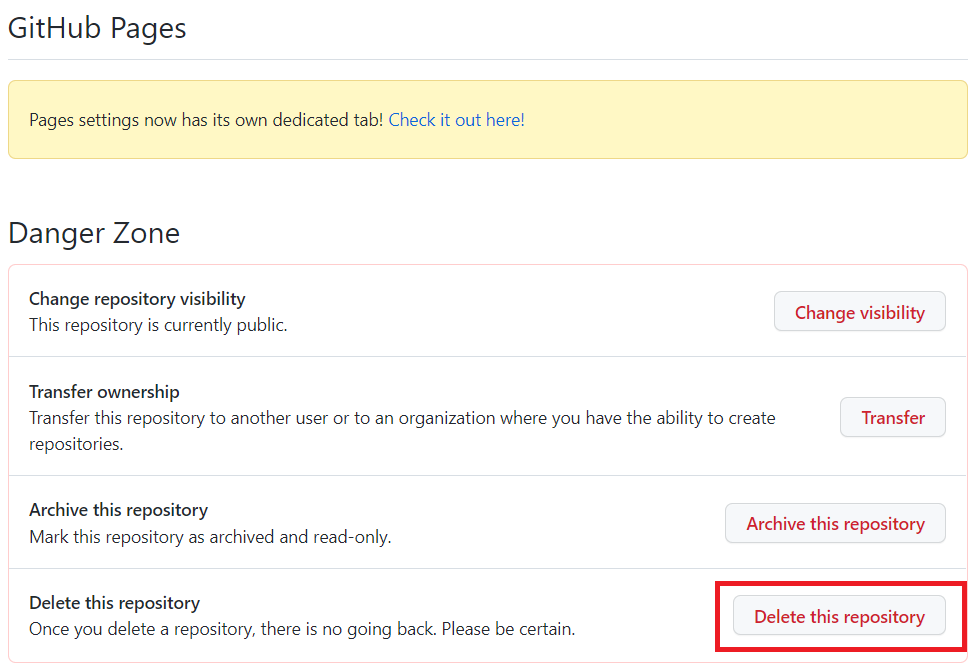Select the "Transfer ownership" bold title
The width and height of the screenshot is (974, 666).
tap(104, 391)
